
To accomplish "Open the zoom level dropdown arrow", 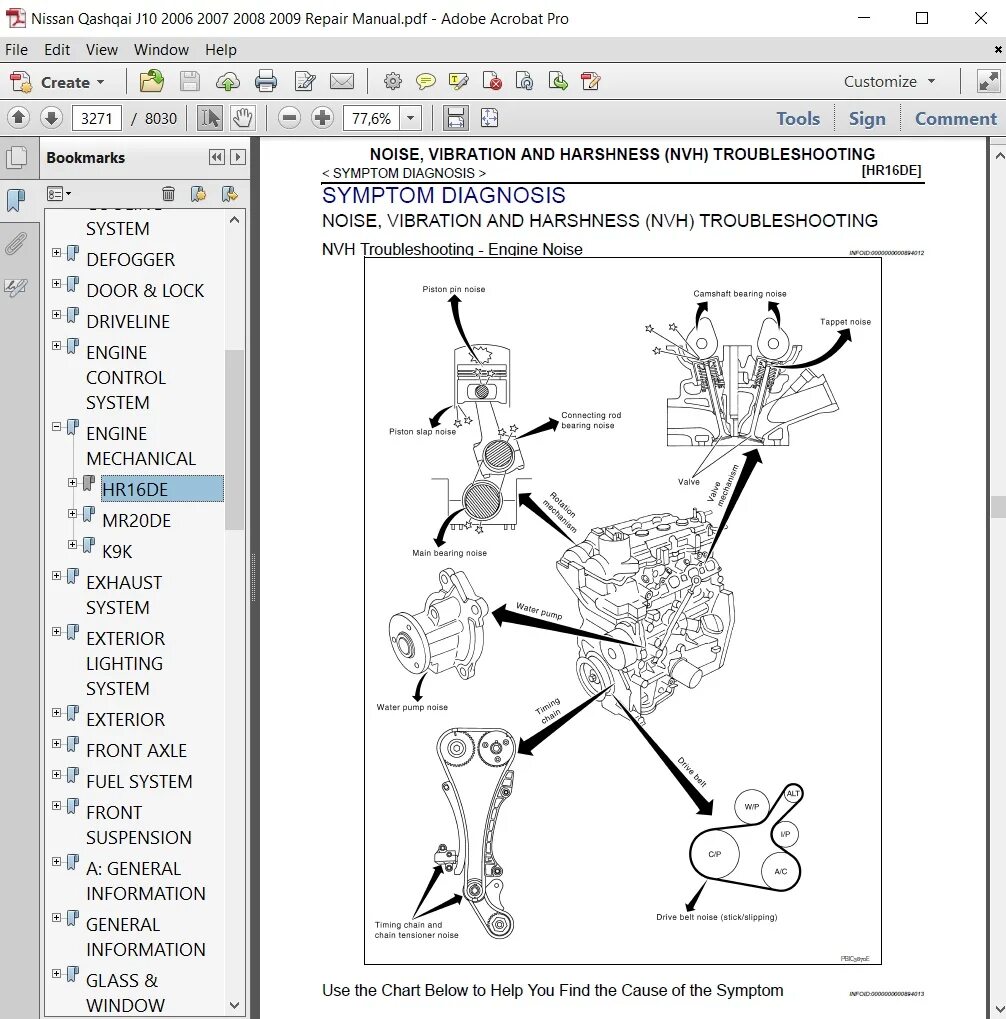I will coord(411,118).
